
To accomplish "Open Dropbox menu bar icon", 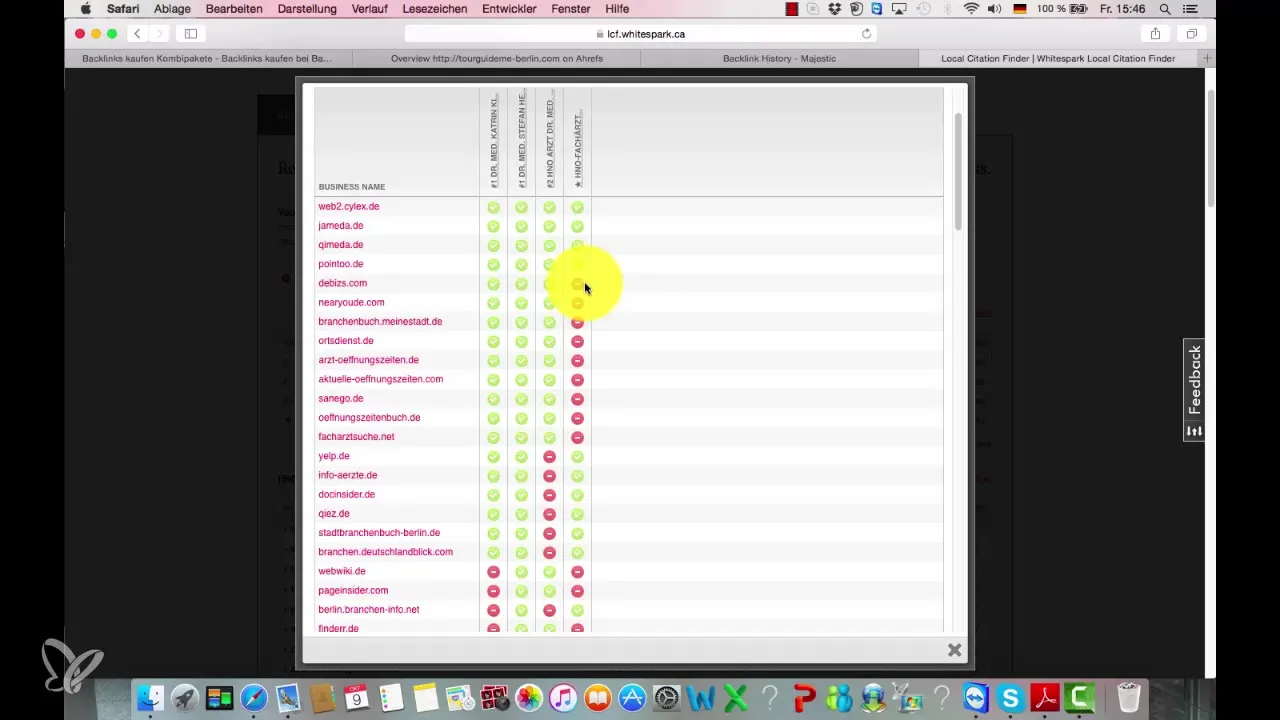I will [835, 8].
